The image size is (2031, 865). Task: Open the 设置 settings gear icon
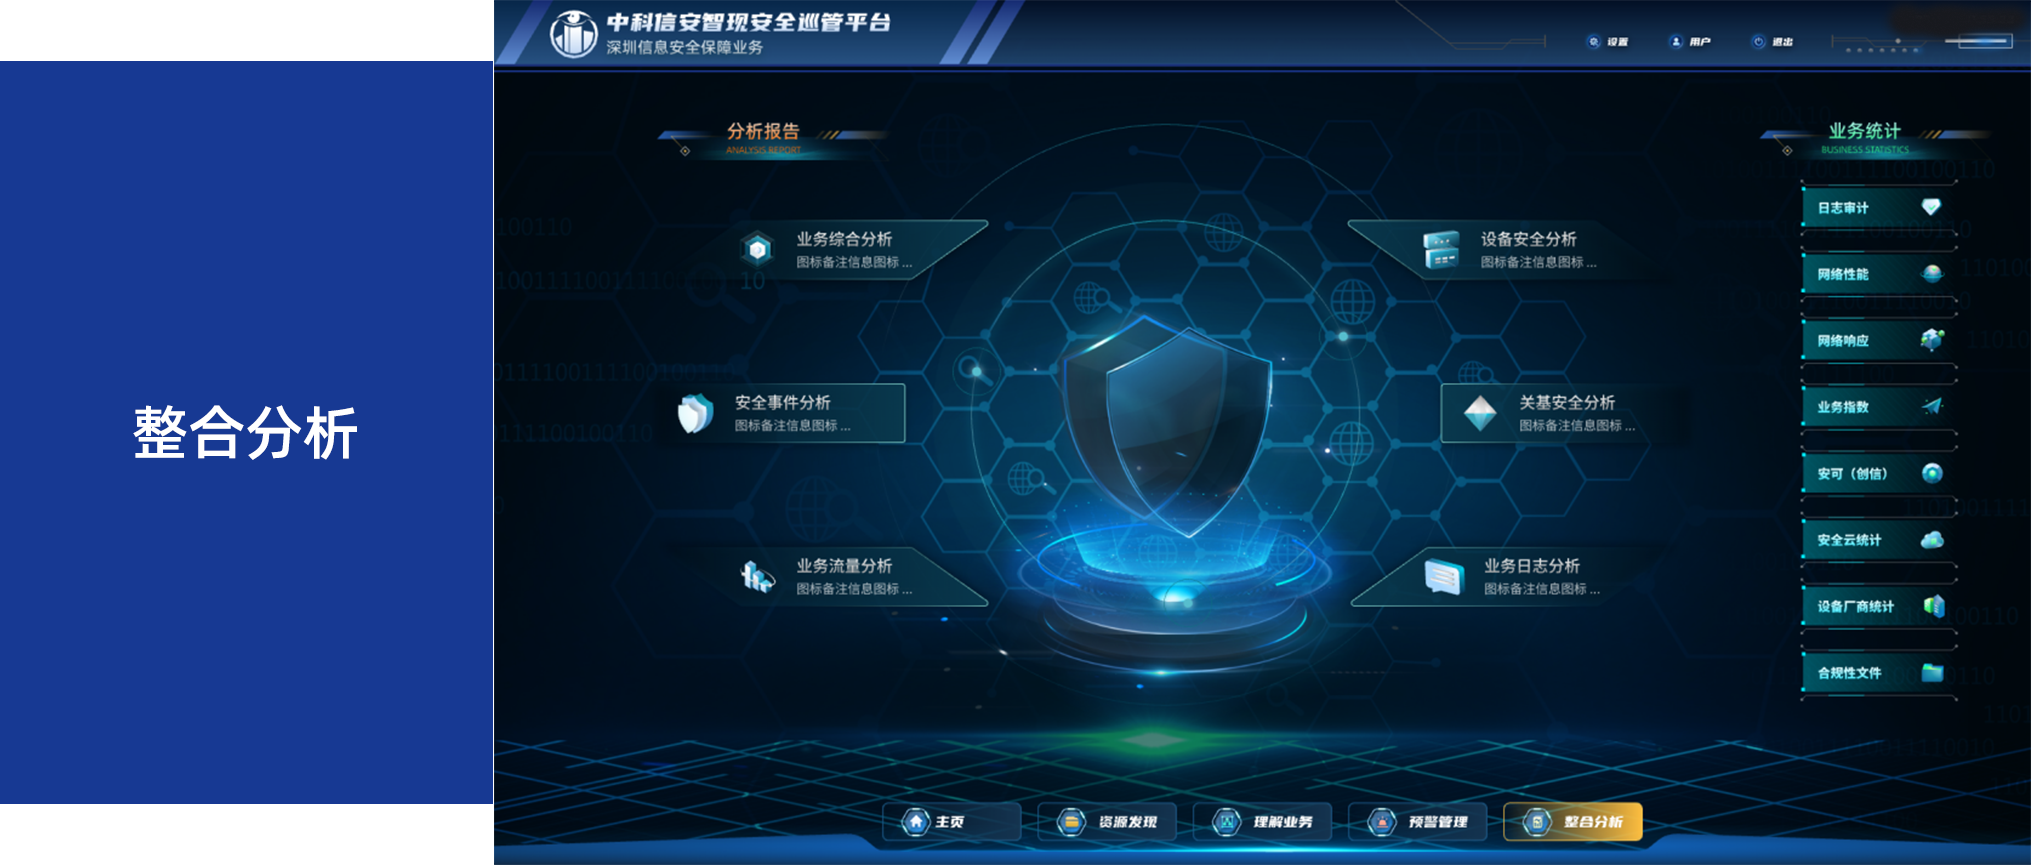coord(1593,42)
